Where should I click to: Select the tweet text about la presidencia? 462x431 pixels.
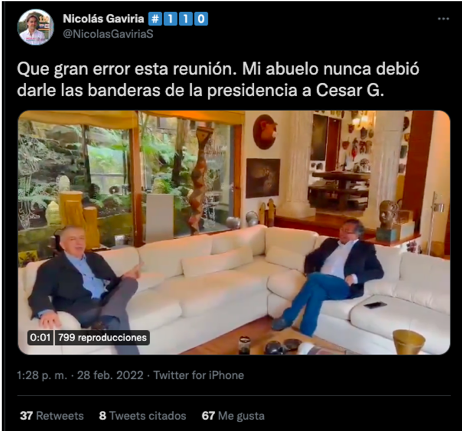pos(218,80)
